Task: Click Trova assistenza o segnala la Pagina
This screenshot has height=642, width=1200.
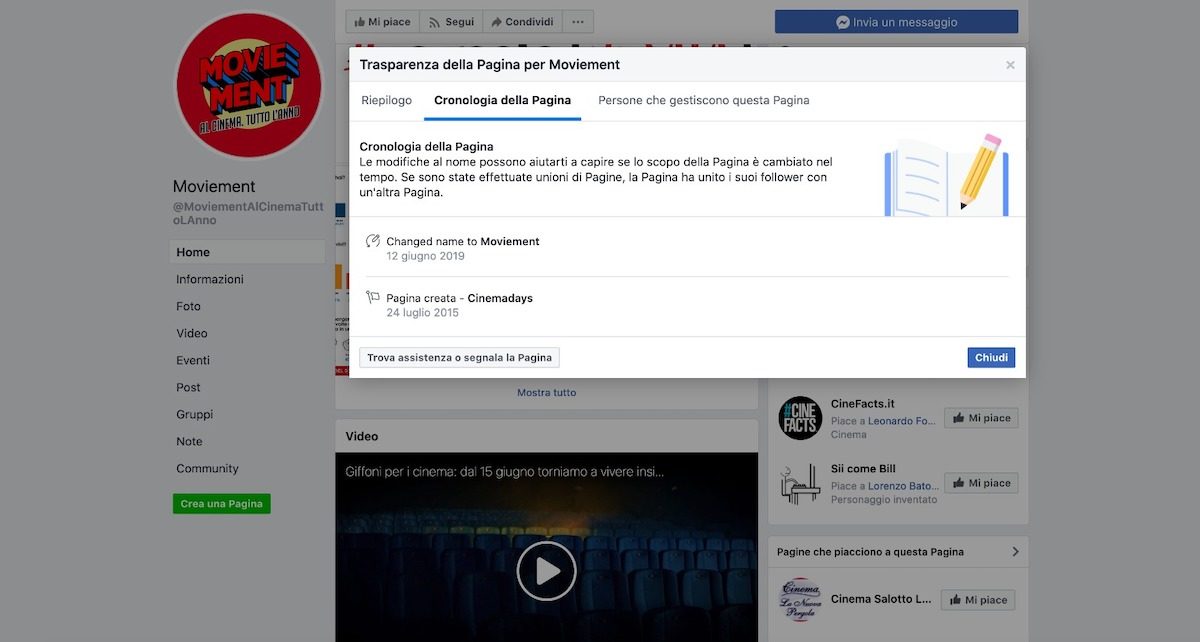Action: coord(459,358)
